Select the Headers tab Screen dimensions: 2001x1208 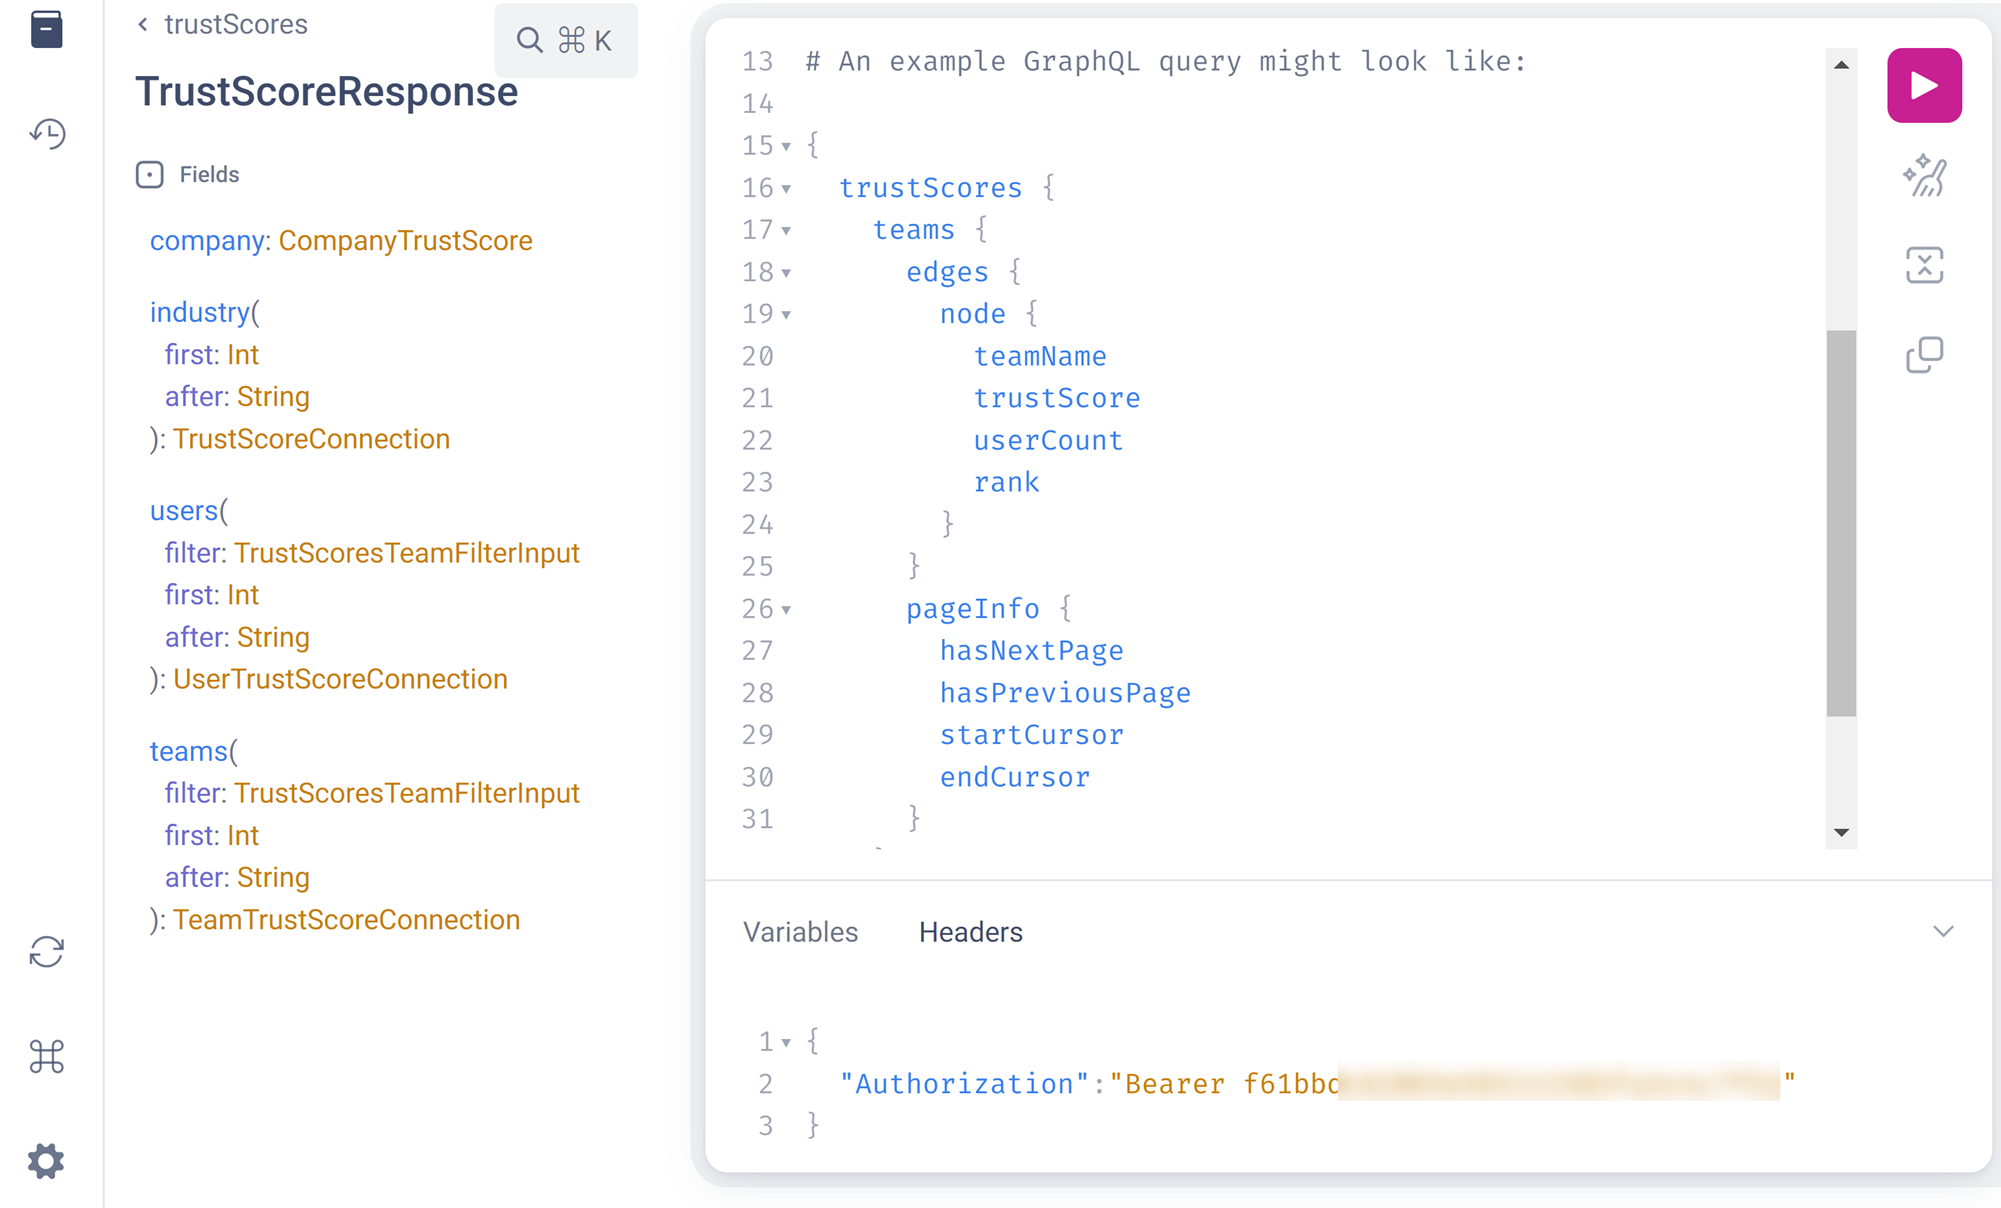(970, 932)
